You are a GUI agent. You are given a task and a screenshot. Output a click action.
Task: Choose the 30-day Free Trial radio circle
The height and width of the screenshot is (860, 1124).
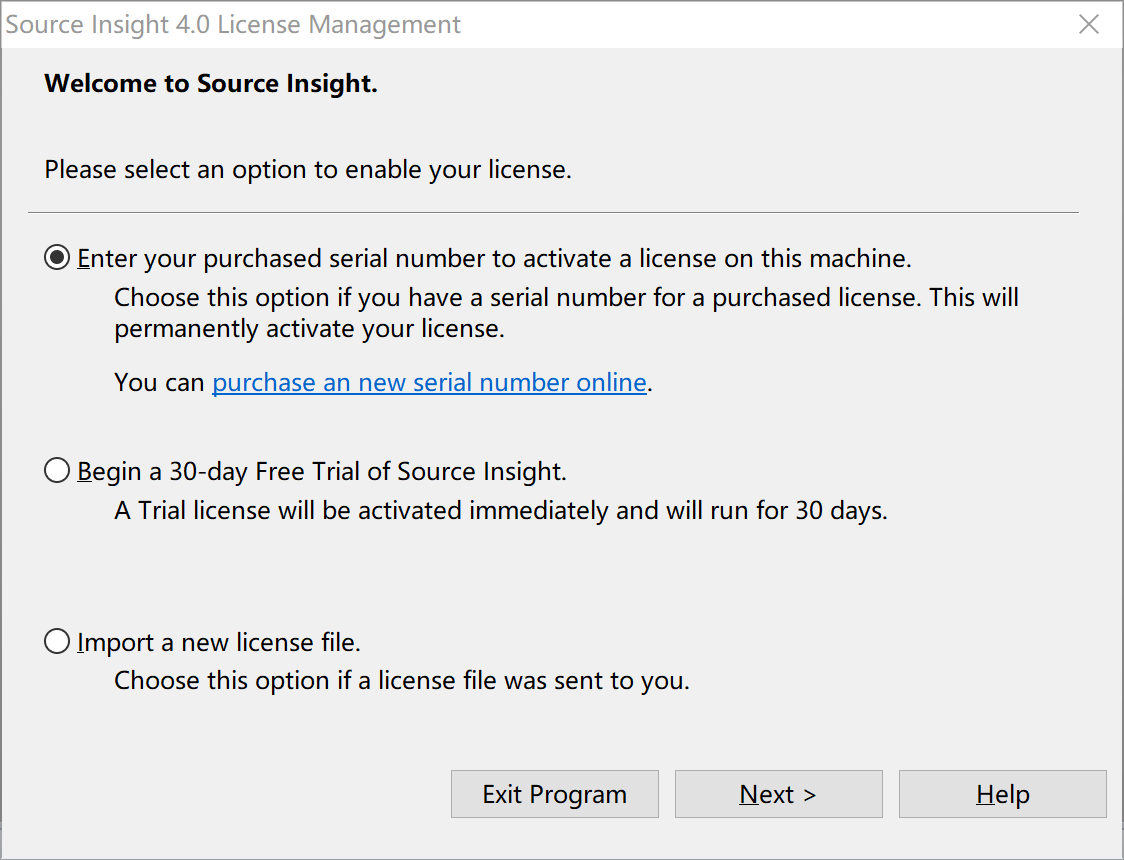pyautogui.click(x=57, y=471)
